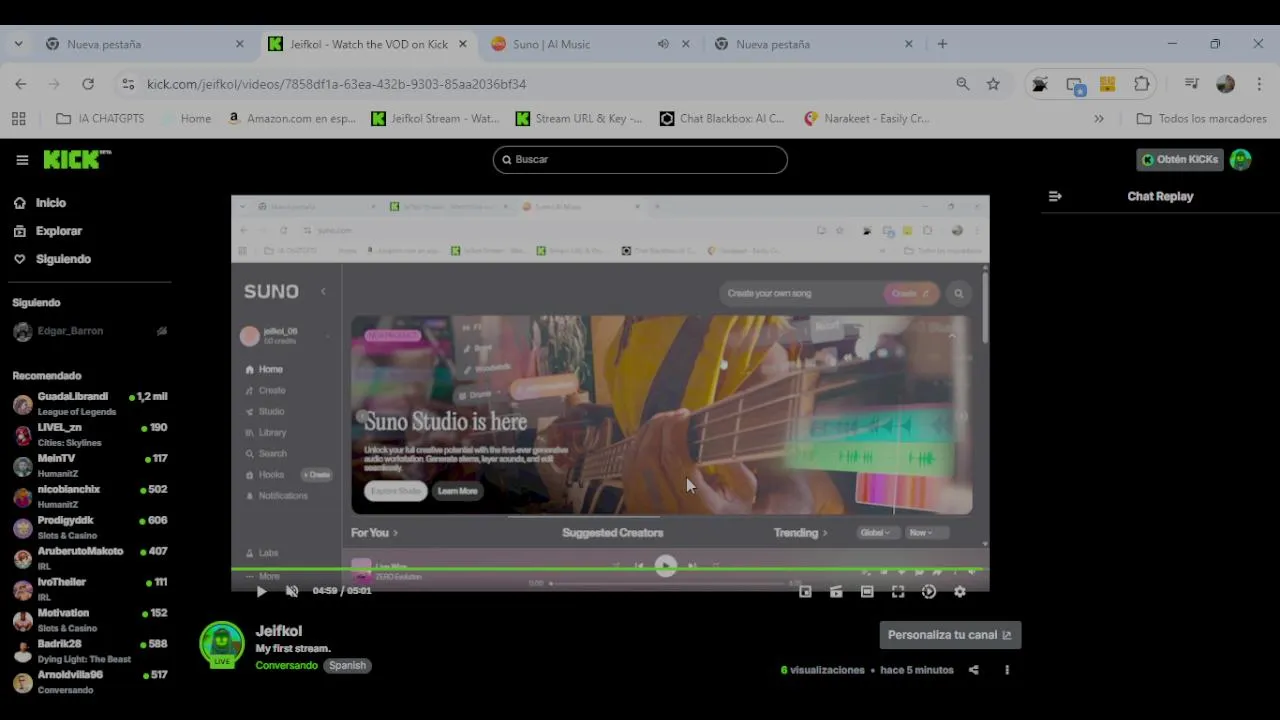This screenshot has height=720, width=1280.
Task: Click the Jeifkol streamer avatar
Action: click(x=222, y=644)
